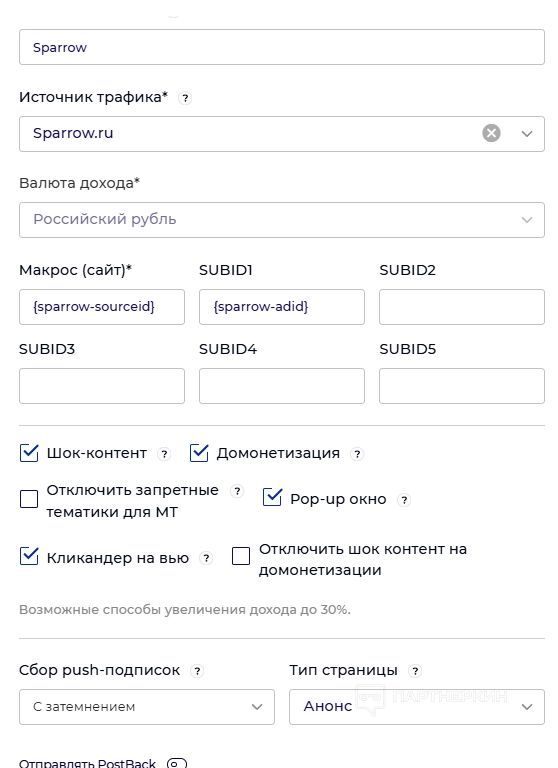
Task: Open help for Кликандер на вью
Action: coord(207,558)
